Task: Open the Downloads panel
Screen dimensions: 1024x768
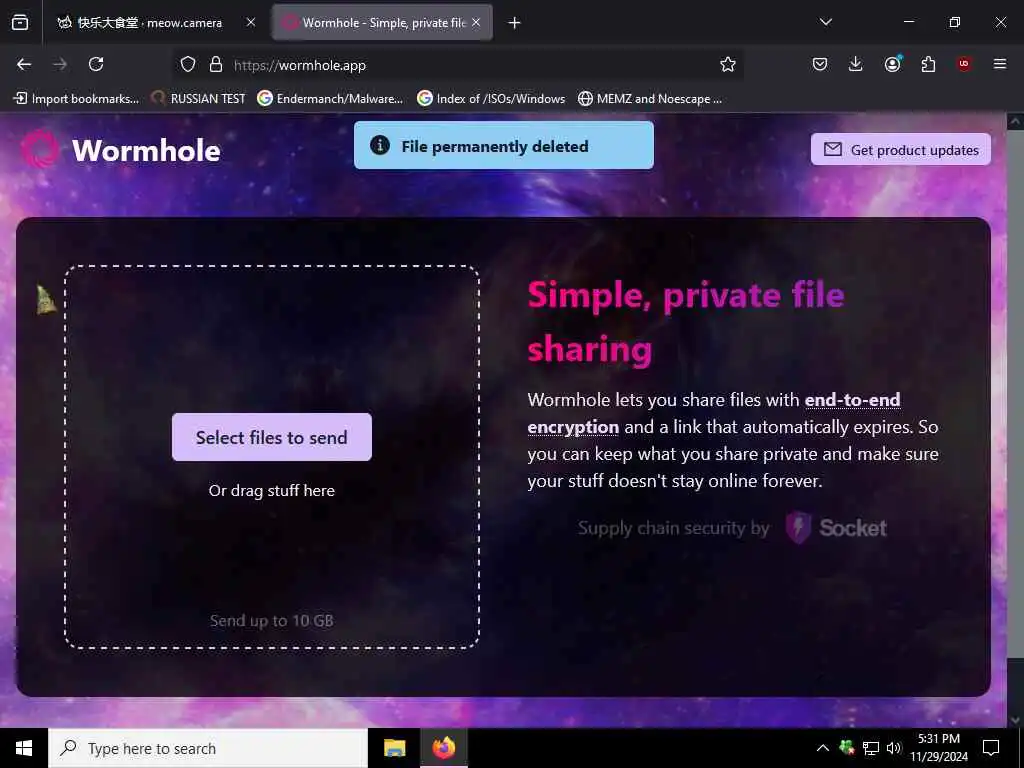Action: 856,64
